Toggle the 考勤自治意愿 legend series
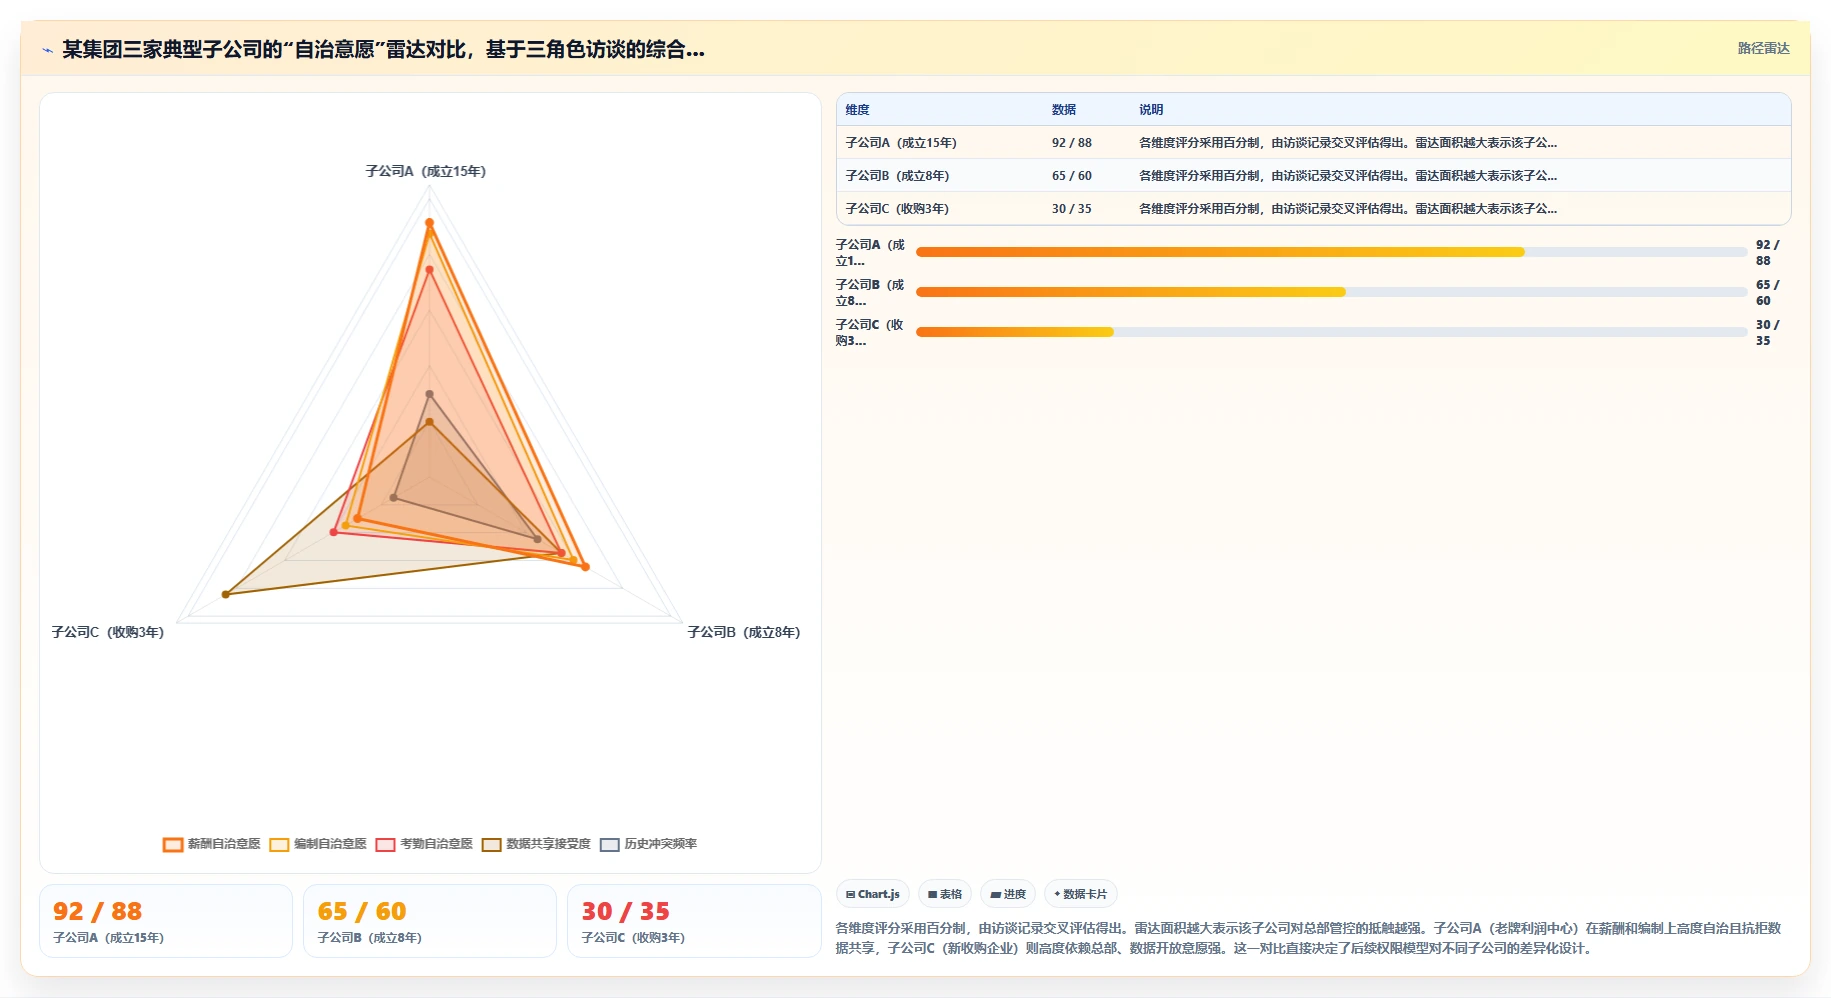This screenshot has width=1831, height=998. point(424,844)
